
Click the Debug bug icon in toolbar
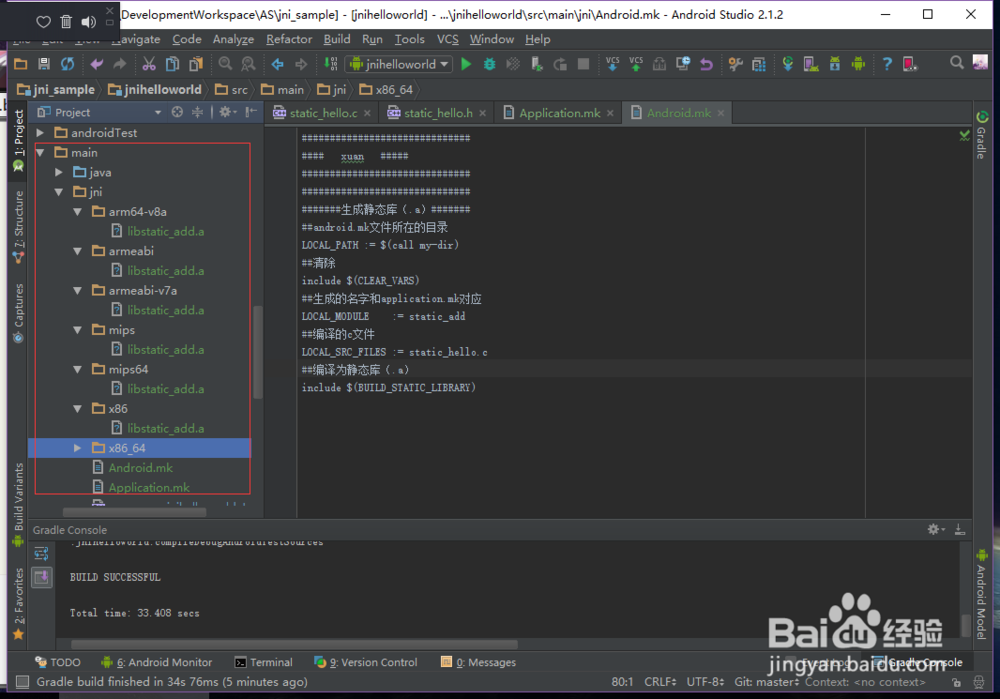point(489,64)
